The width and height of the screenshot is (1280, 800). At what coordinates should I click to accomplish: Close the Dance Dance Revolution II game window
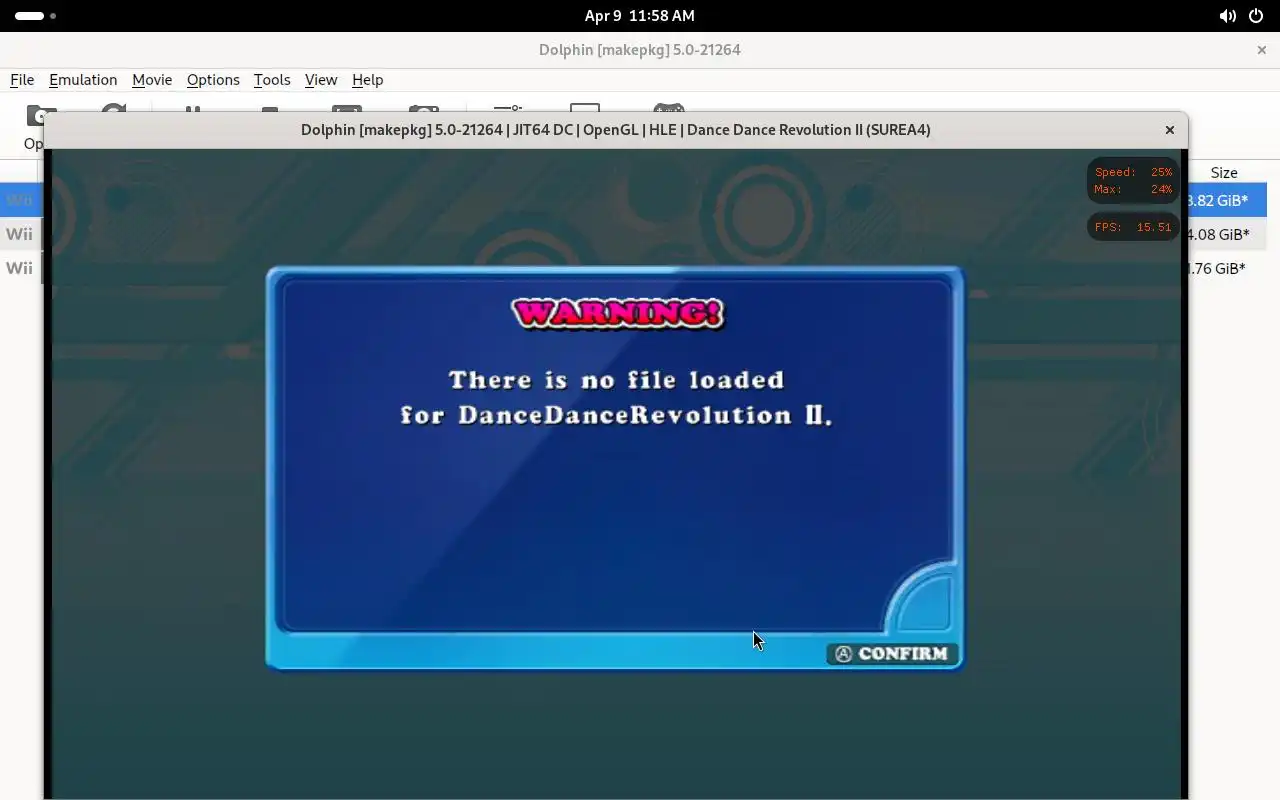pyautogui.click(x=1169, y=130)
